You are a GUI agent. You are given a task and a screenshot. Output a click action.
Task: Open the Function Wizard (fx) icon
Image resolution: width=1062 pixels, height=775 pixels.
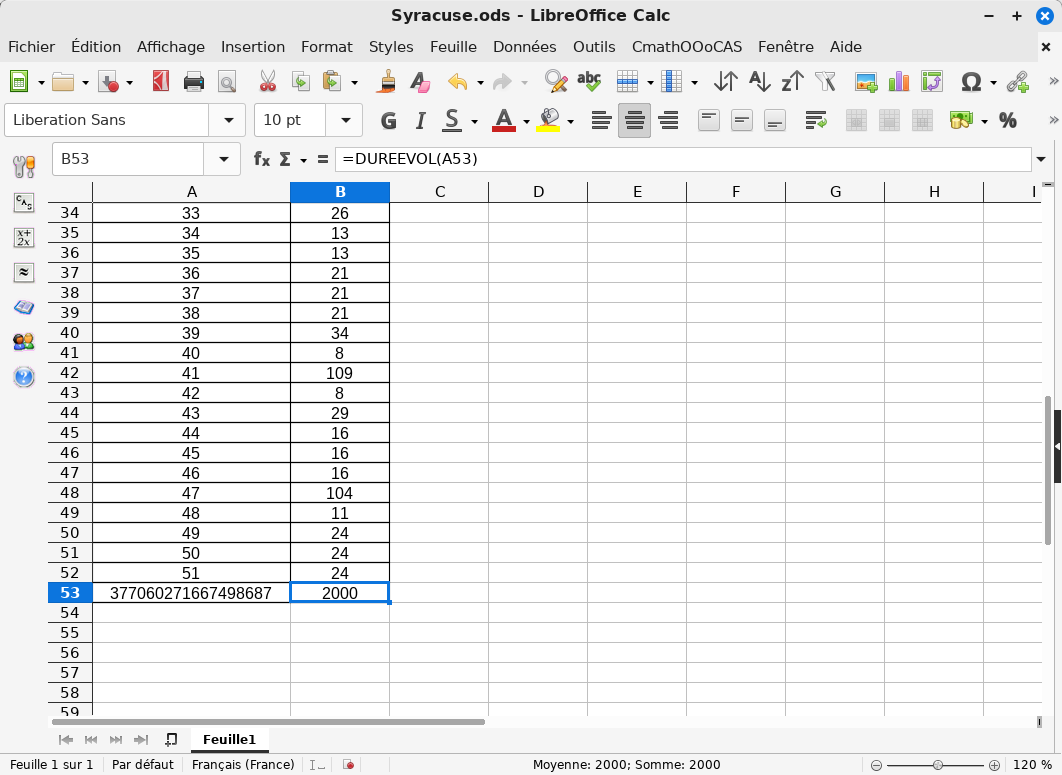pos(262,159)
